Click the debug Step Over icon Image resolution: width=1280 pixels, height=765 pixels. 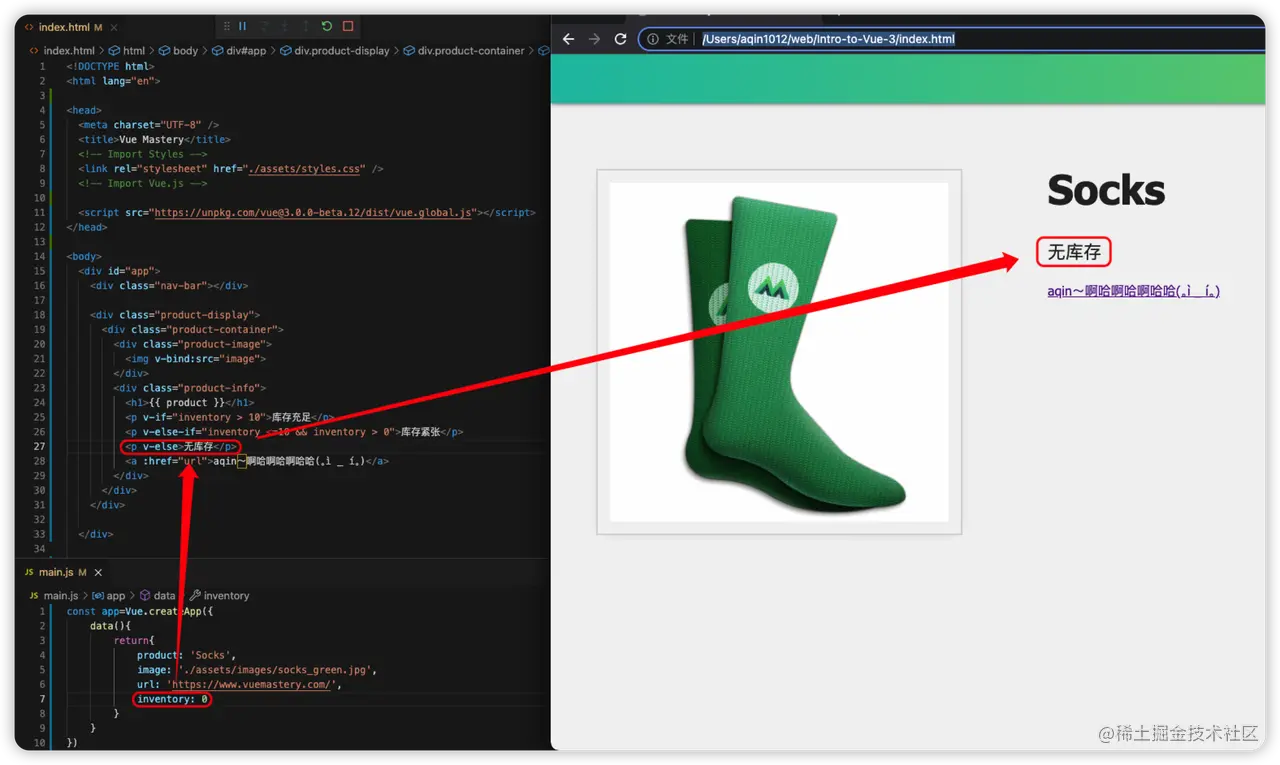tap(265, 27)
